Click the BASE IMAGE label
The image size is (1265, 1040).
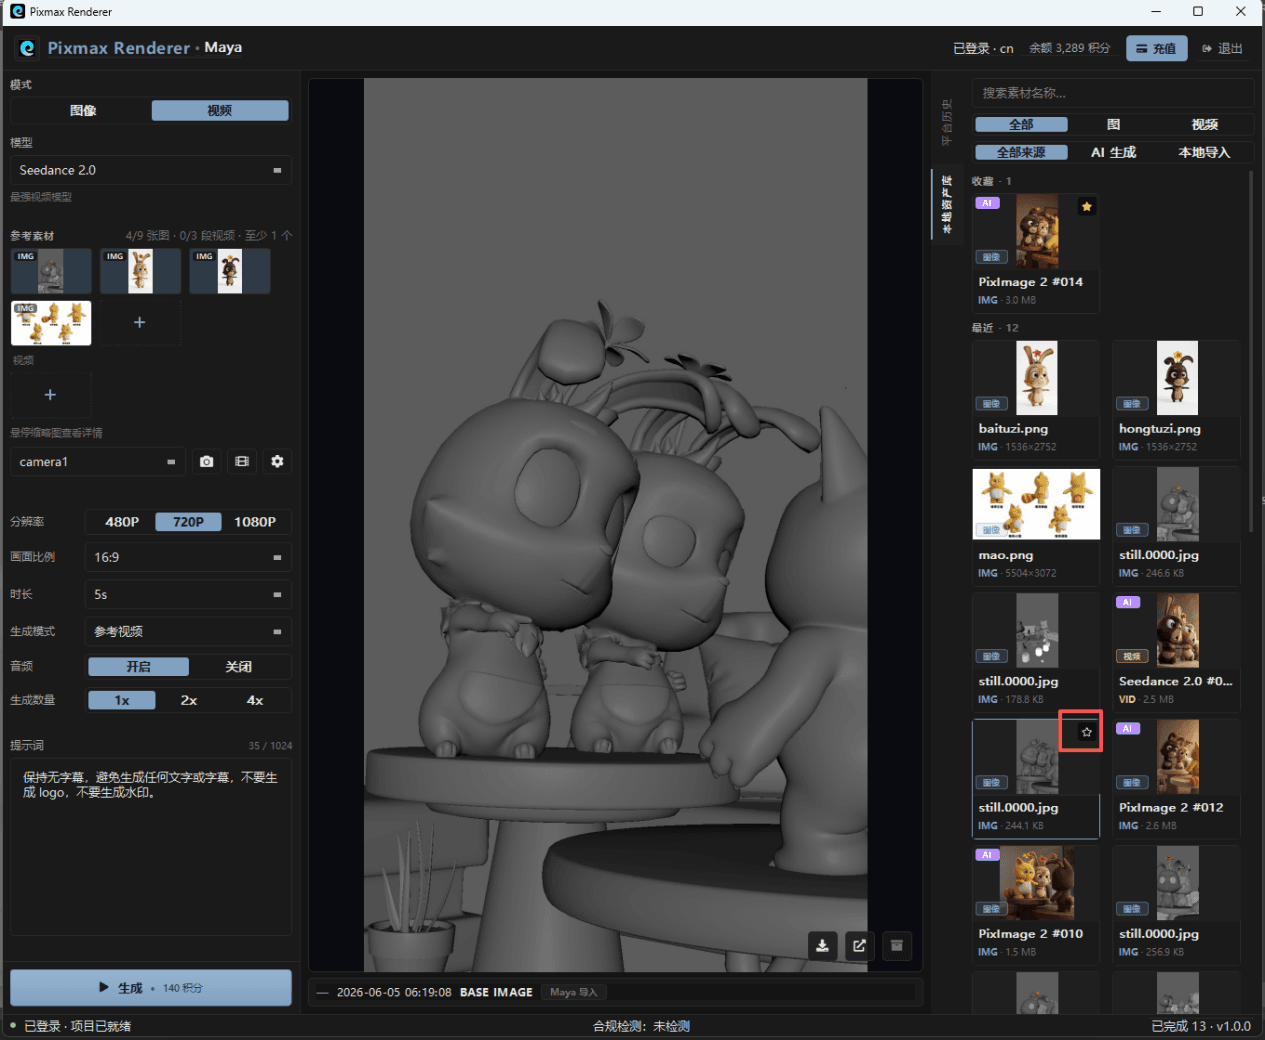click(x=496, y=992)
